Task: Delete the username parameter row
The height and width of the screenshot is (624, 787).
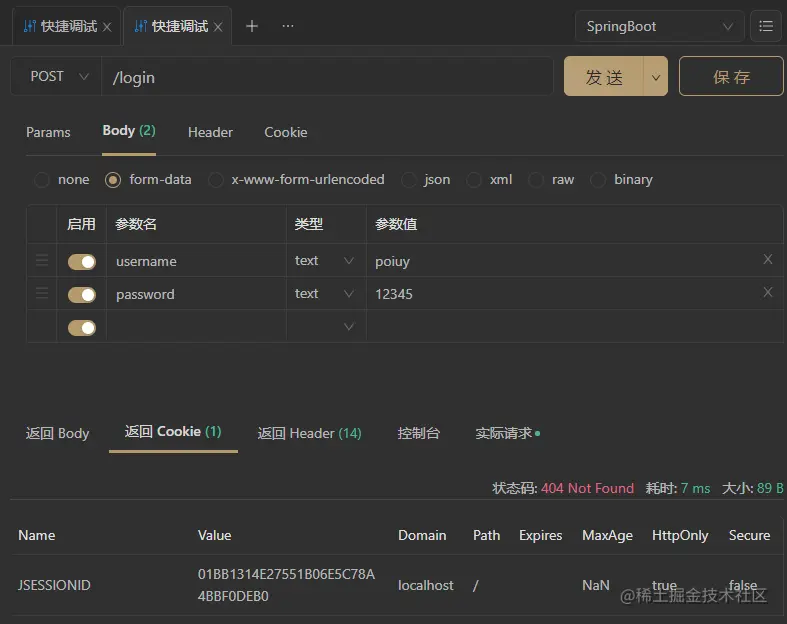Action: click(767, 259)
